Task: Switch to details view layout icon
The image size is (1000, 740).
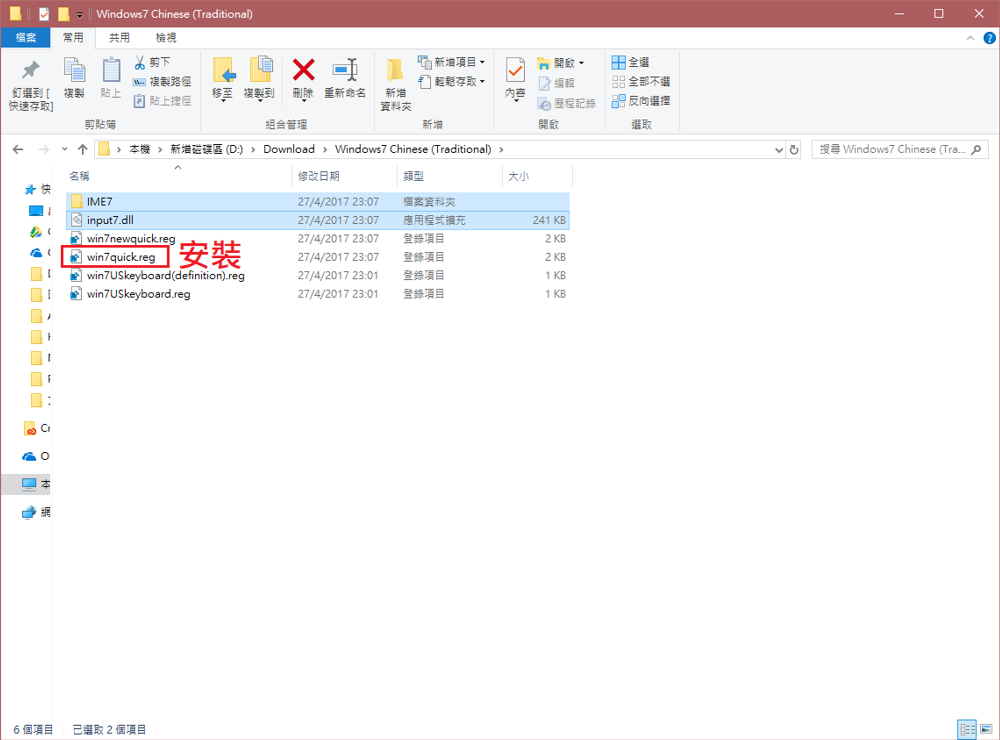Action: (967, 729)
